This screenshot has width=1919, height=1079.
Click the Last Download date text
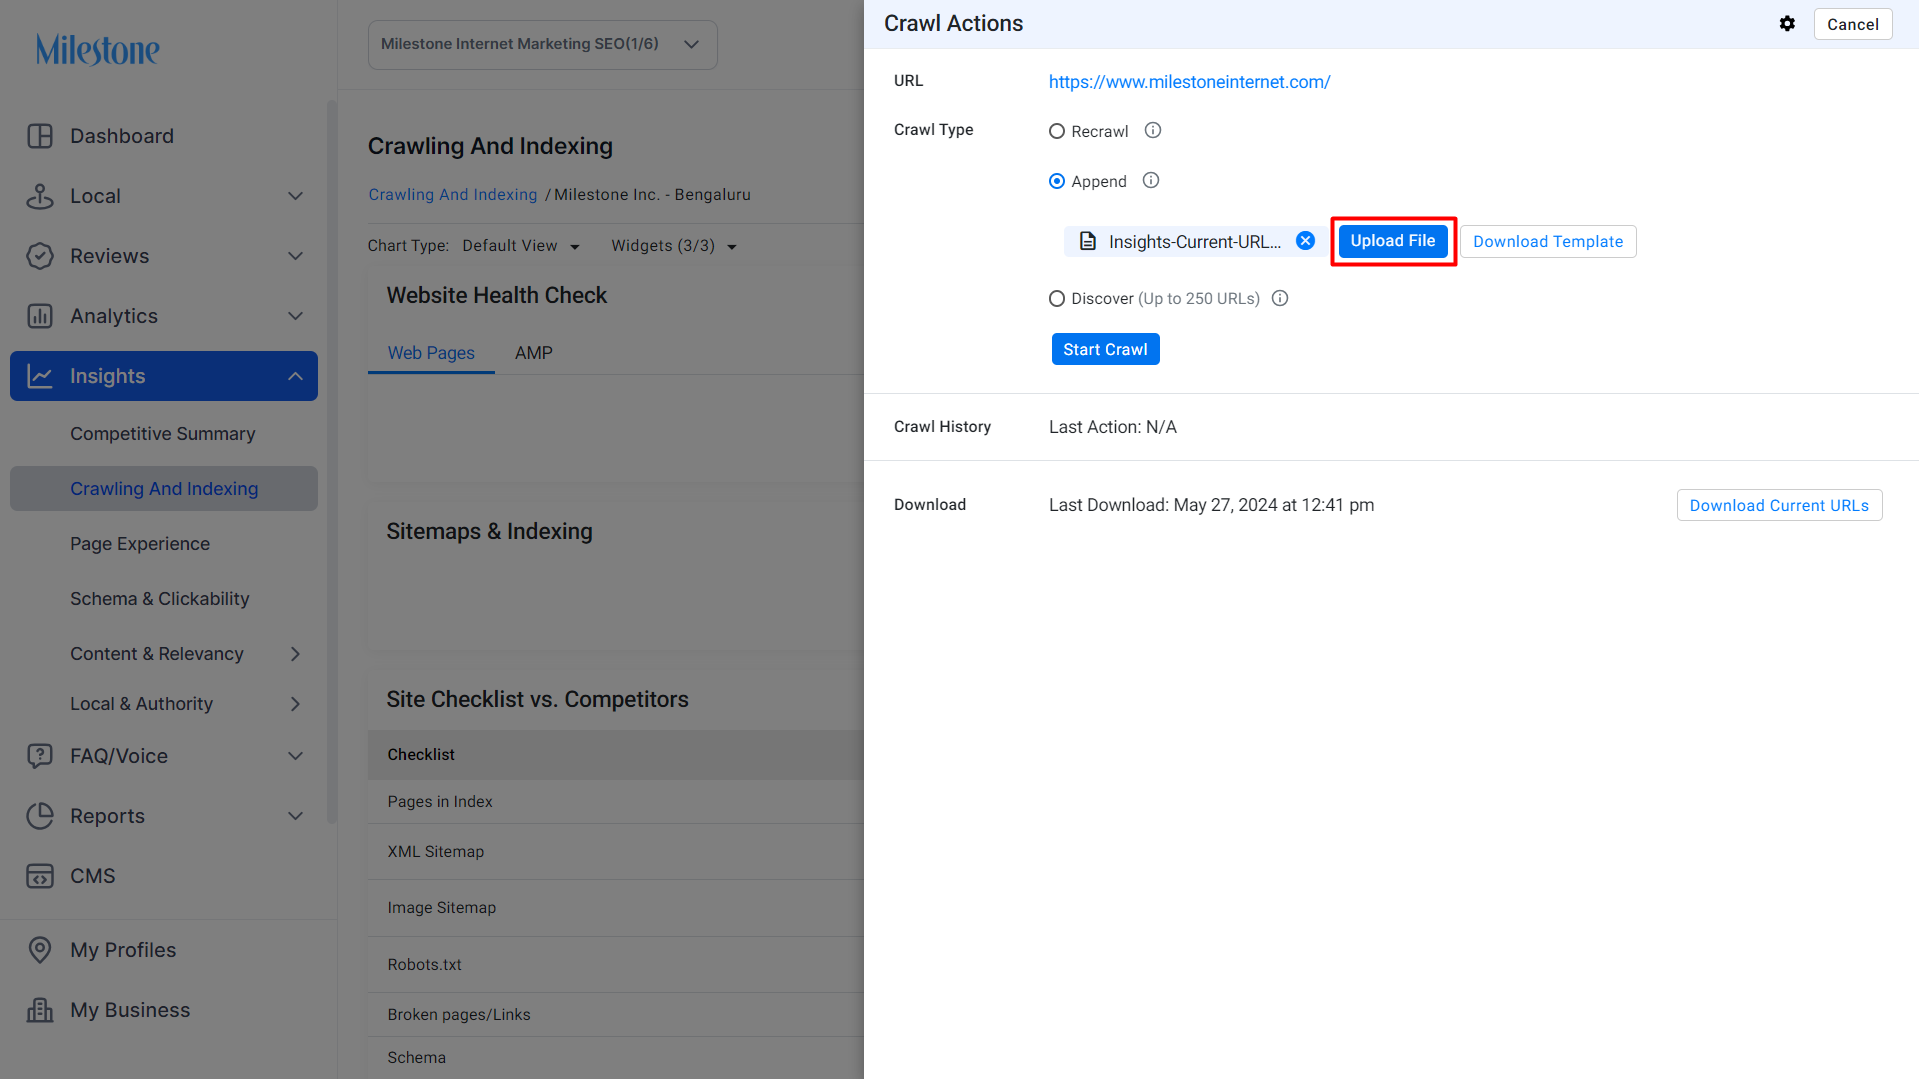pyautogui.click(x=1211, y=505)
